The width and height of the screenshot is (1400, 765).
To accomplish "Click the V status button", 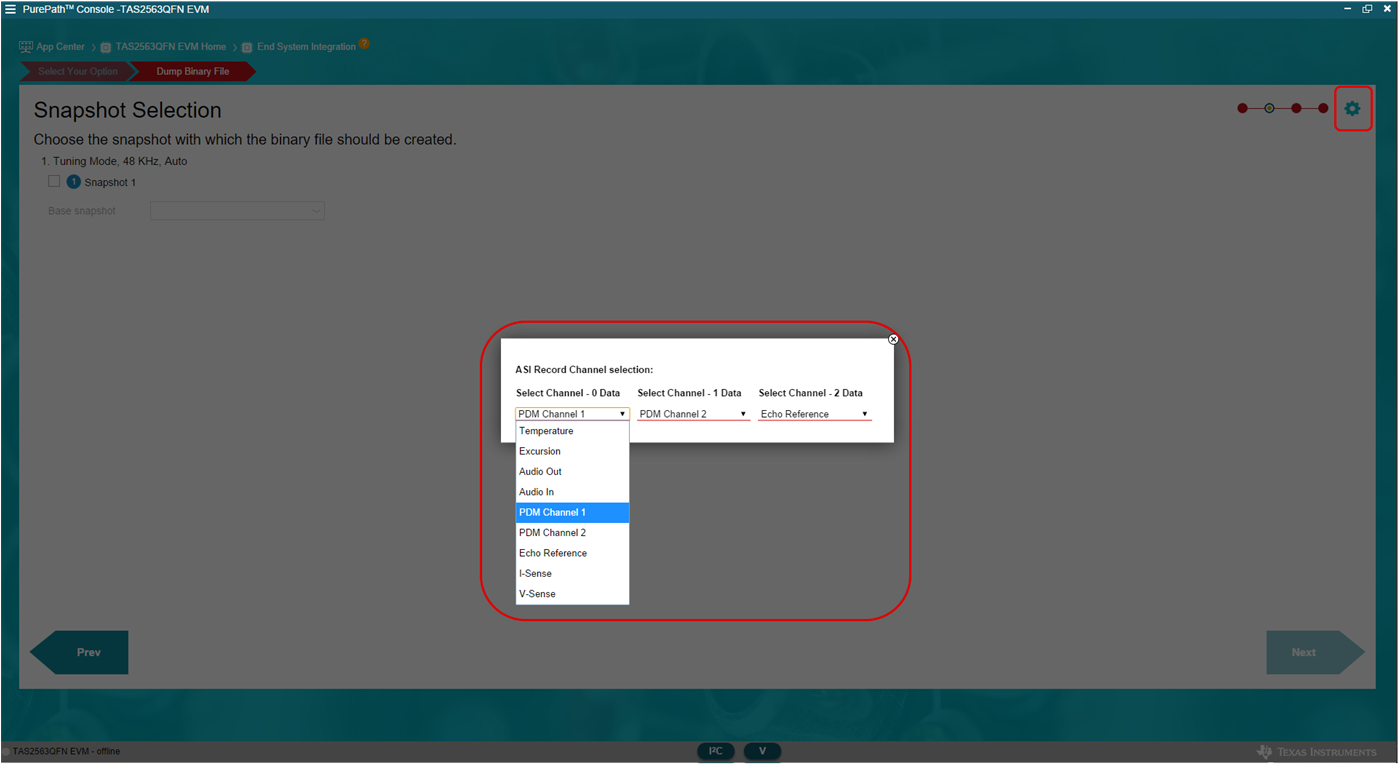I will point(762,751).
